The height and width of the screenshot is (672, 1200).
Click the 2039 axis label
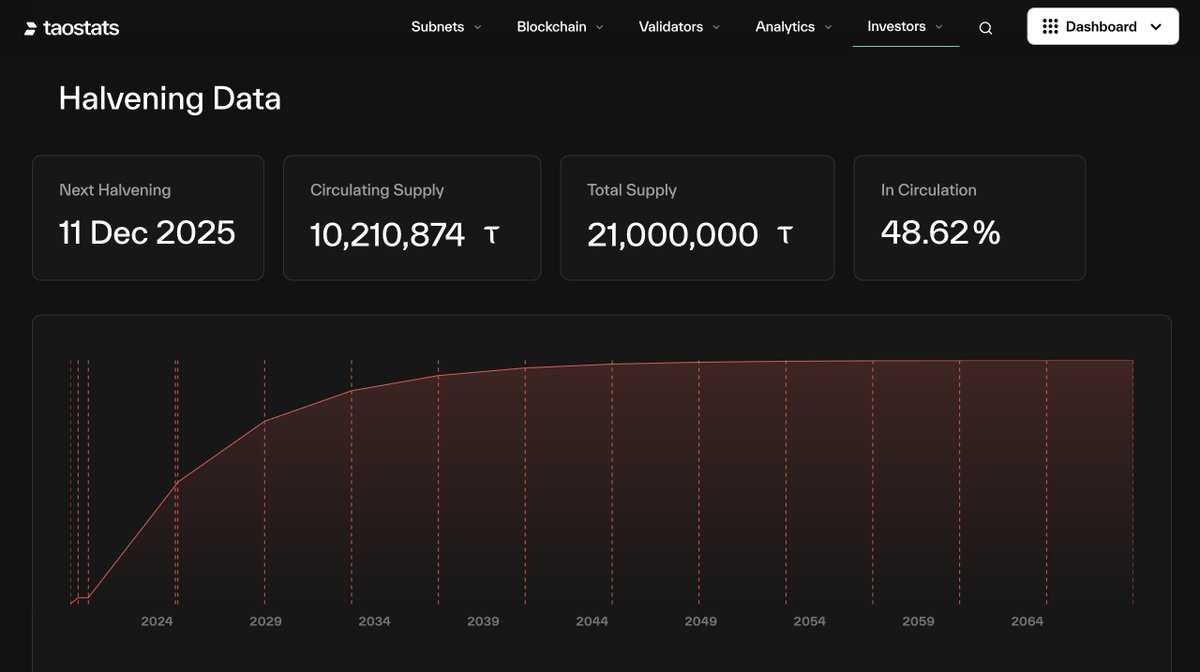[483, 621]
